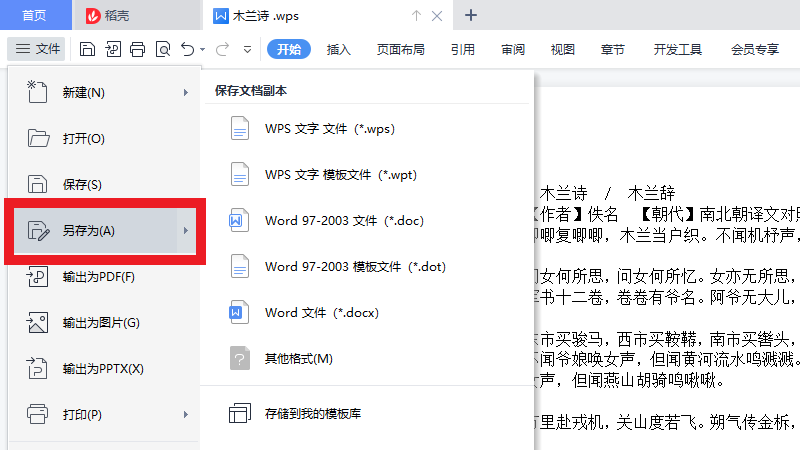Click the print icon in quick toolbar
The width and height of the screenshot is (800, 450).
click(x=138, y=49)
